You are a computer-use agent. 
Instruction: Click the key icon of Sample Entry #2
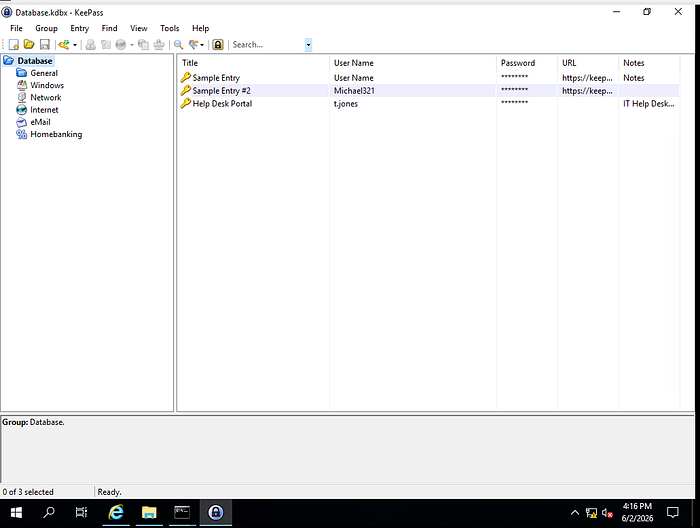[186, 91]
